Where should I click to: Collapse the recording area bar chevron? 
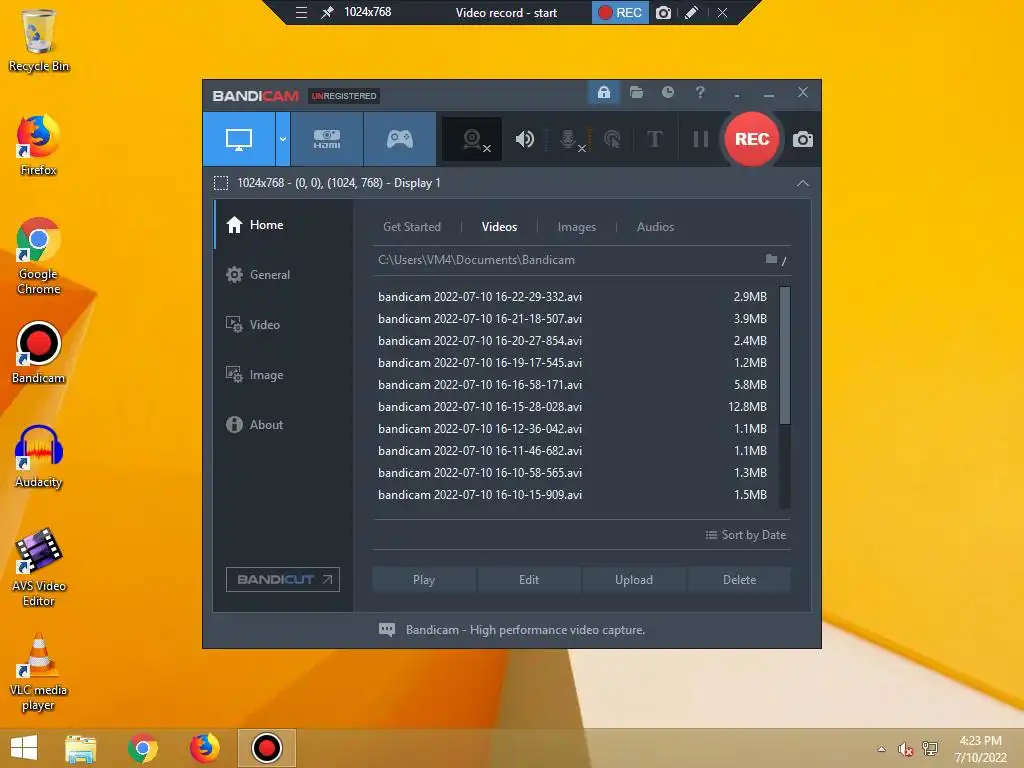pyautogui.click(x=803, y=184)
